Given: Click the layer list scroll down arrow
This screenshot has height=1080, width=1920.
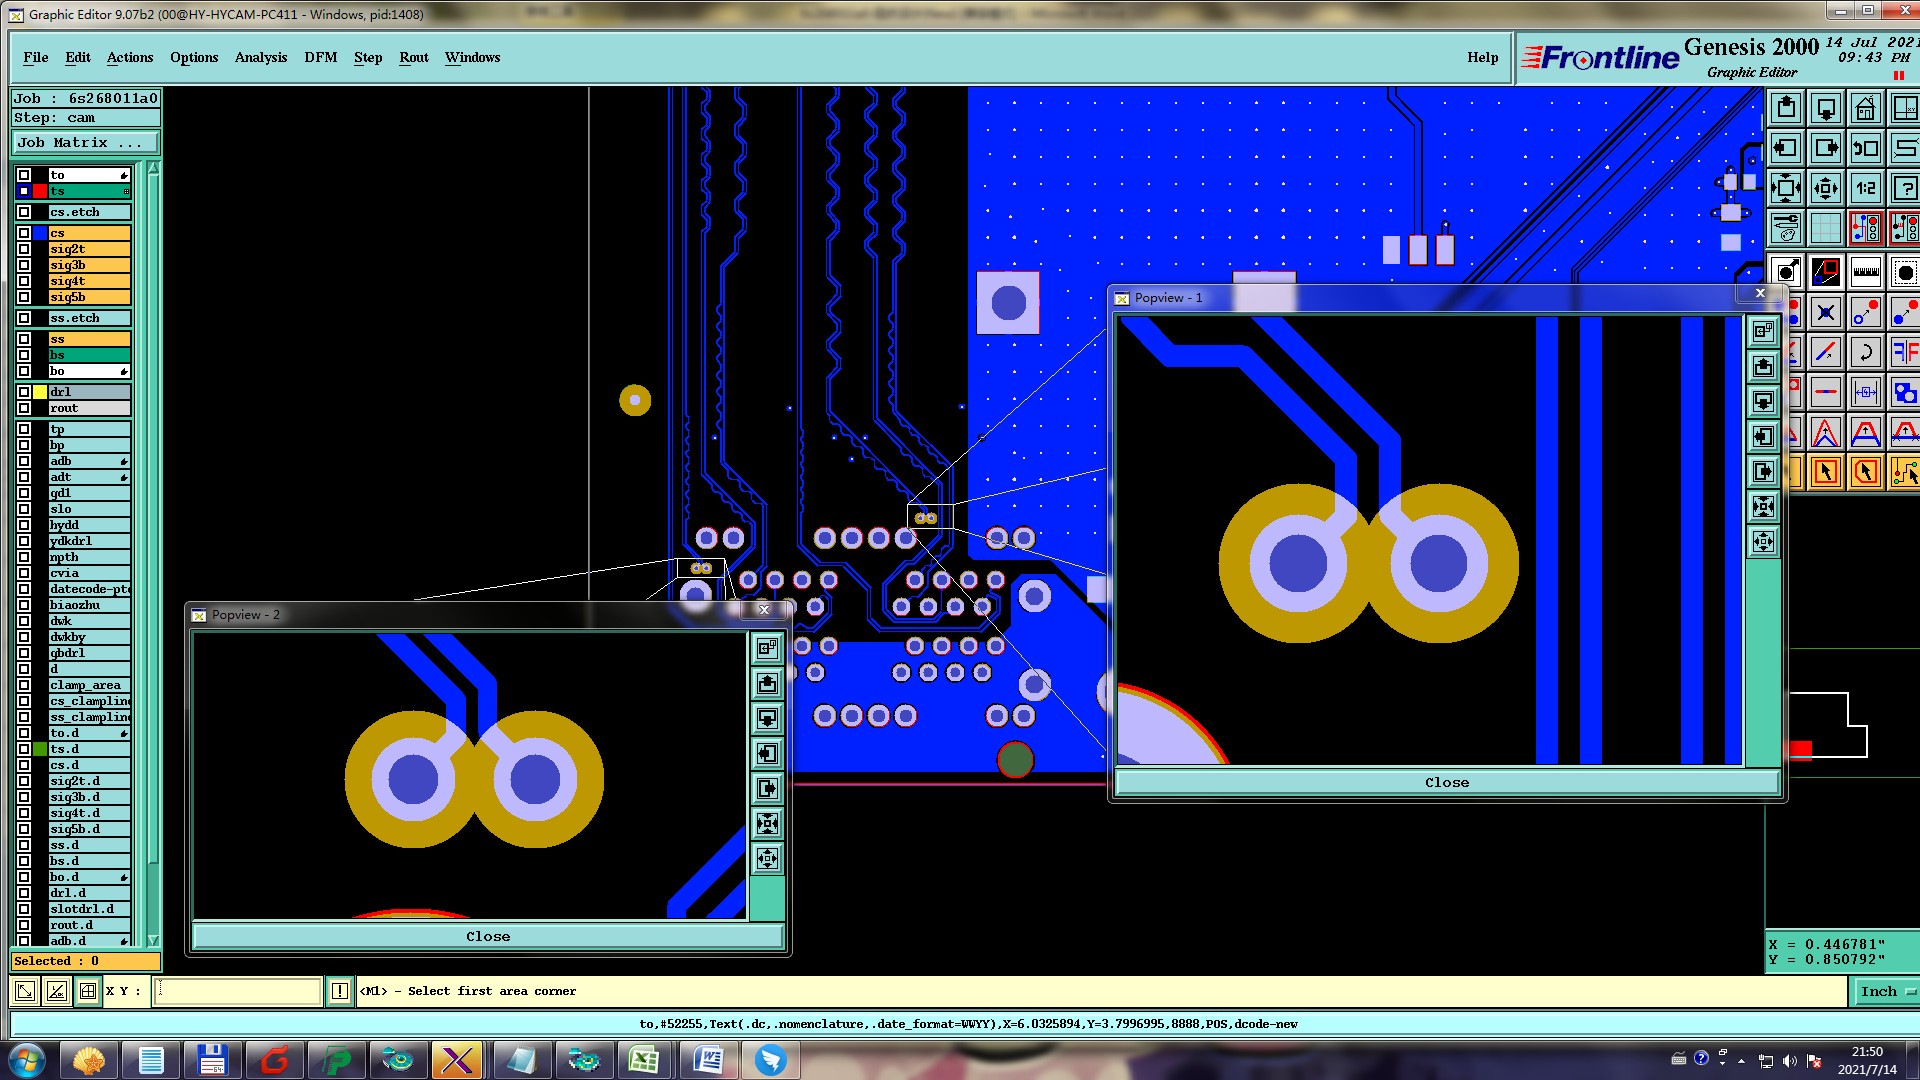Looking at the screenshot, I should (x=153, y=940).
